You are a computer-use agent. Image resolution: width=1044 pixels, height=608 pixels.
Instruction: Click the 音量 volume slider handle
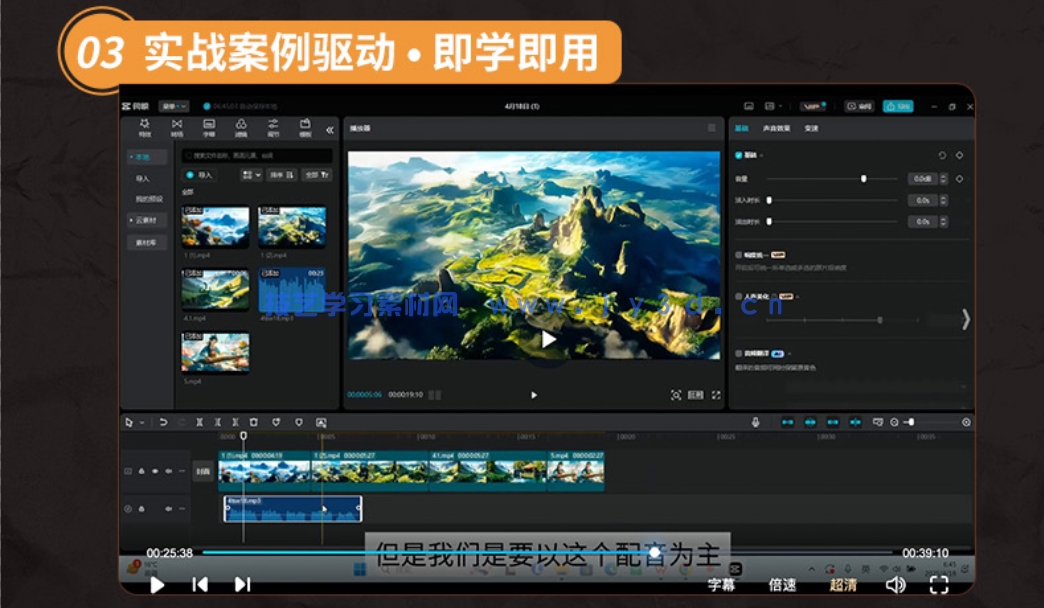pyautogui.click(x=865, y=177)
